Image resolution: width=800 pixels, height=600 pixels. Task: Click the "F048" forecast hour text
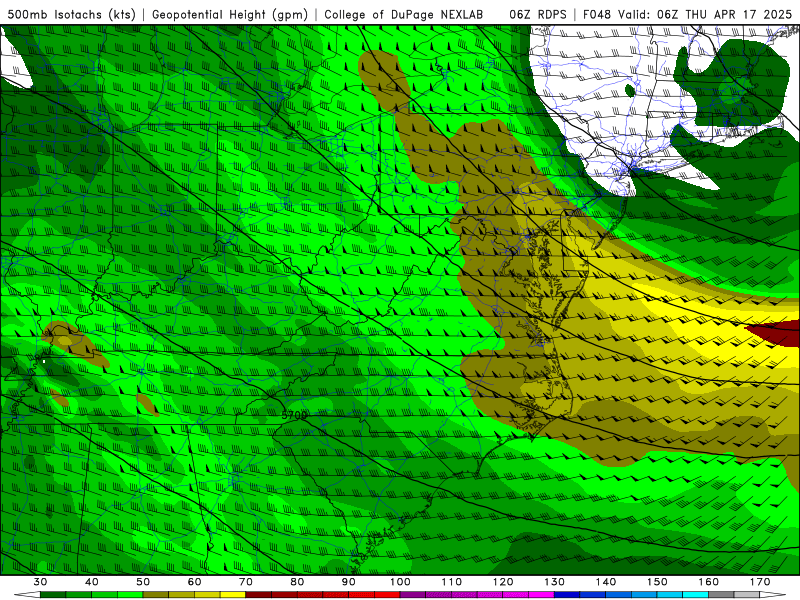click(x=597, y=15)
